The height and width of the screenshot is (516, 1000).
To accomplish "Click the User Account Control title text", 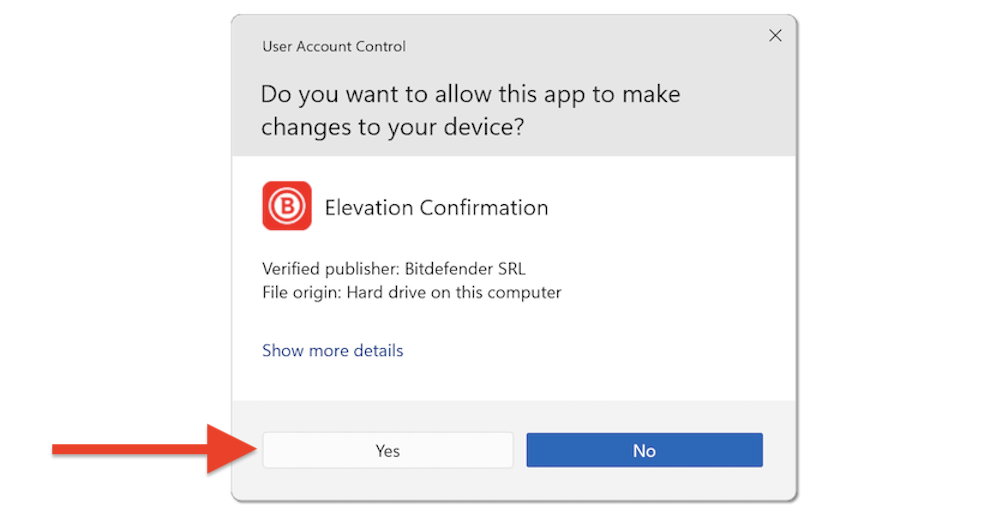I will click(334, 46).
